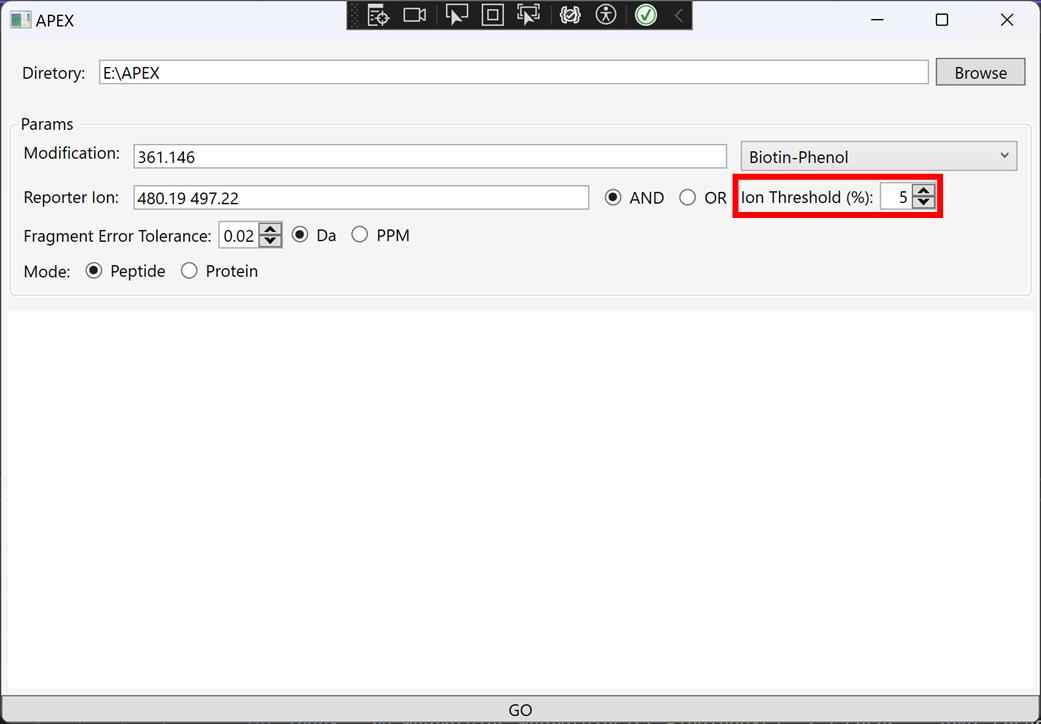Image resolution: width=1041 pixels, height=724 pixels.
Task: Activate the Select Element pointer tool
Action: (x=456, y=15)
